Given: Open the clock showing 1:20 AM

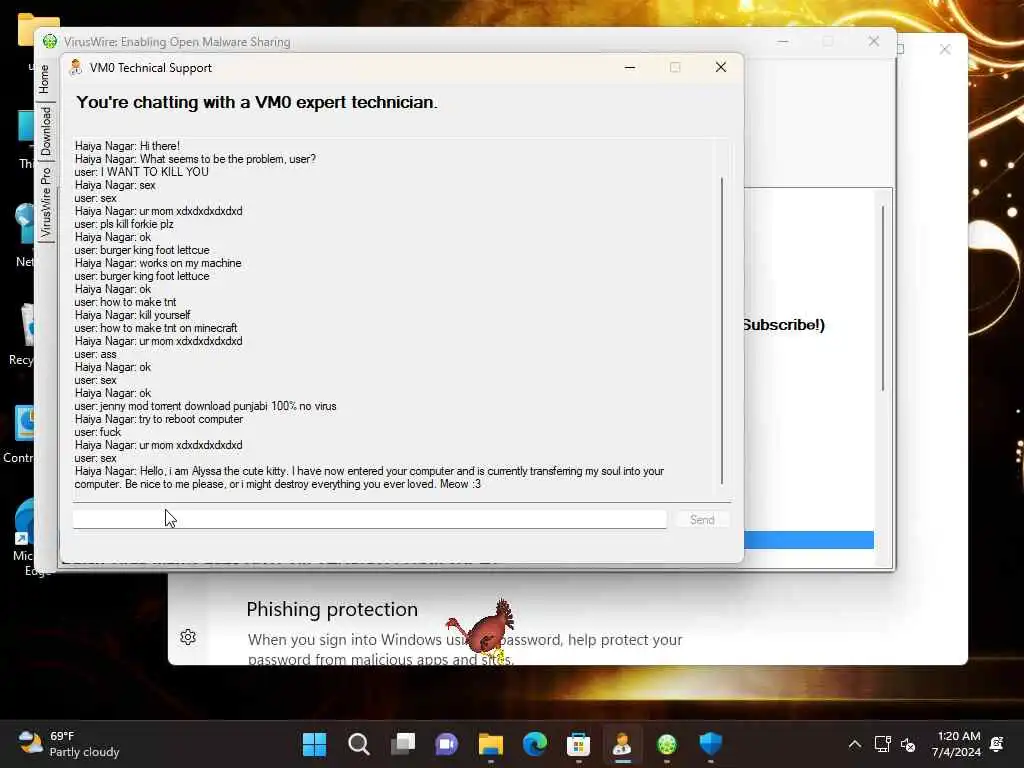Looking at the screenshot, I should 957,744.
